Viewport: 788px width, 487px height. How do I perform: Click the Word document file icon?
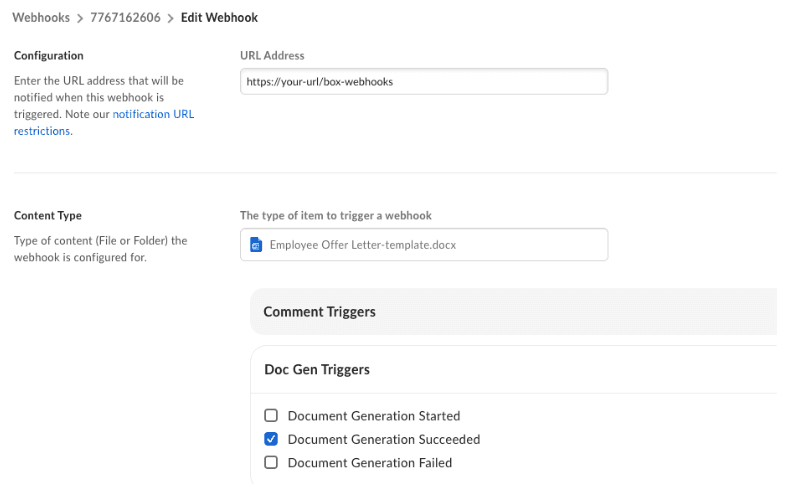[256, 245]
